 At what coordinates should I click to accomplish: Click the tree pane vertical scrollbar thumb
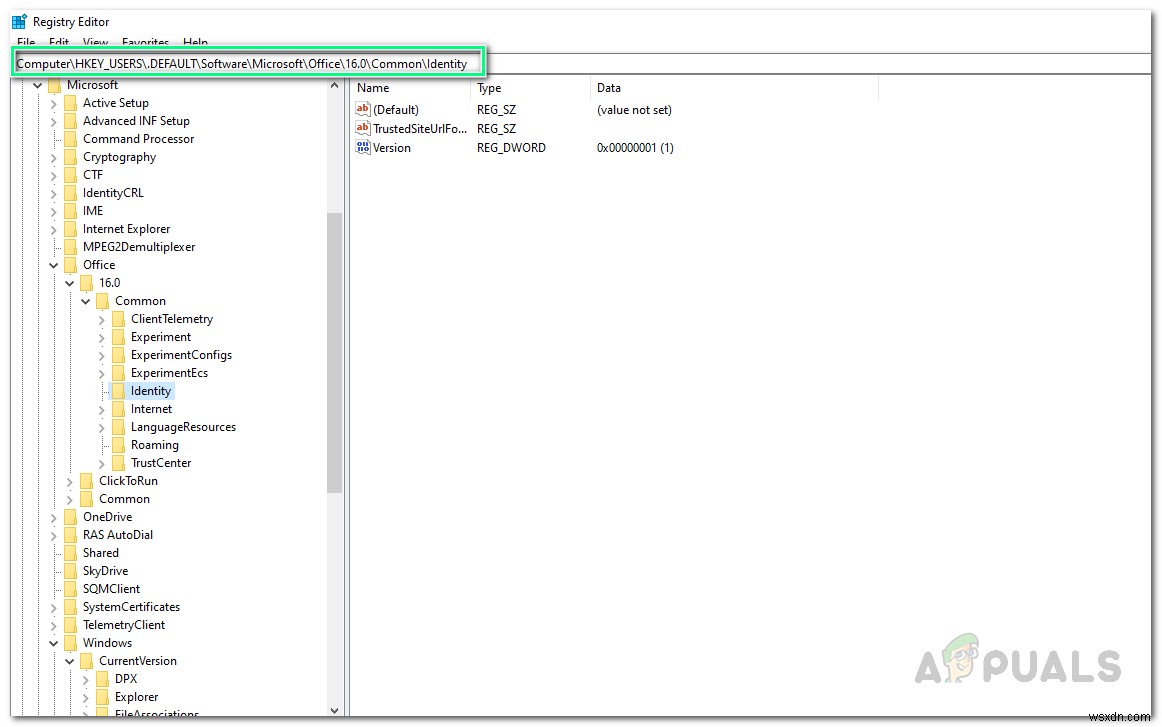pyautogui.click(x=334, y=353)
